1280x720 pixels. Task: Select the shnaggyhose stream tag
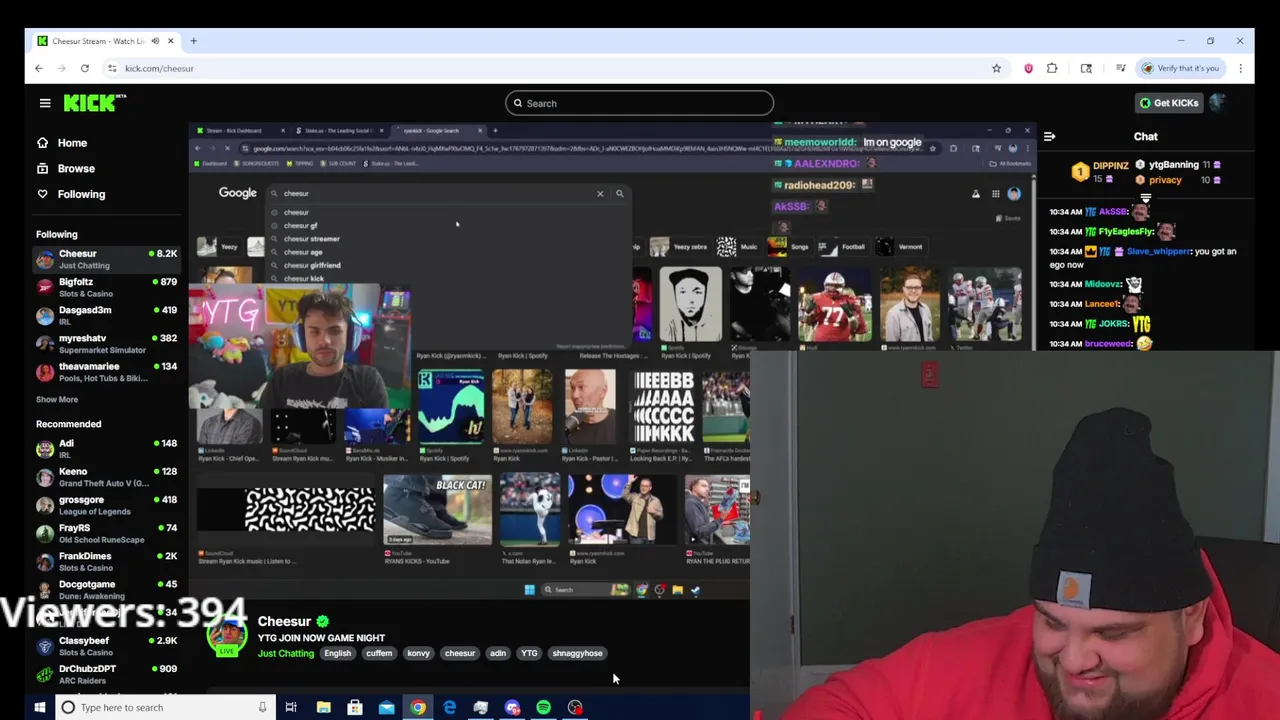(577, 653)
